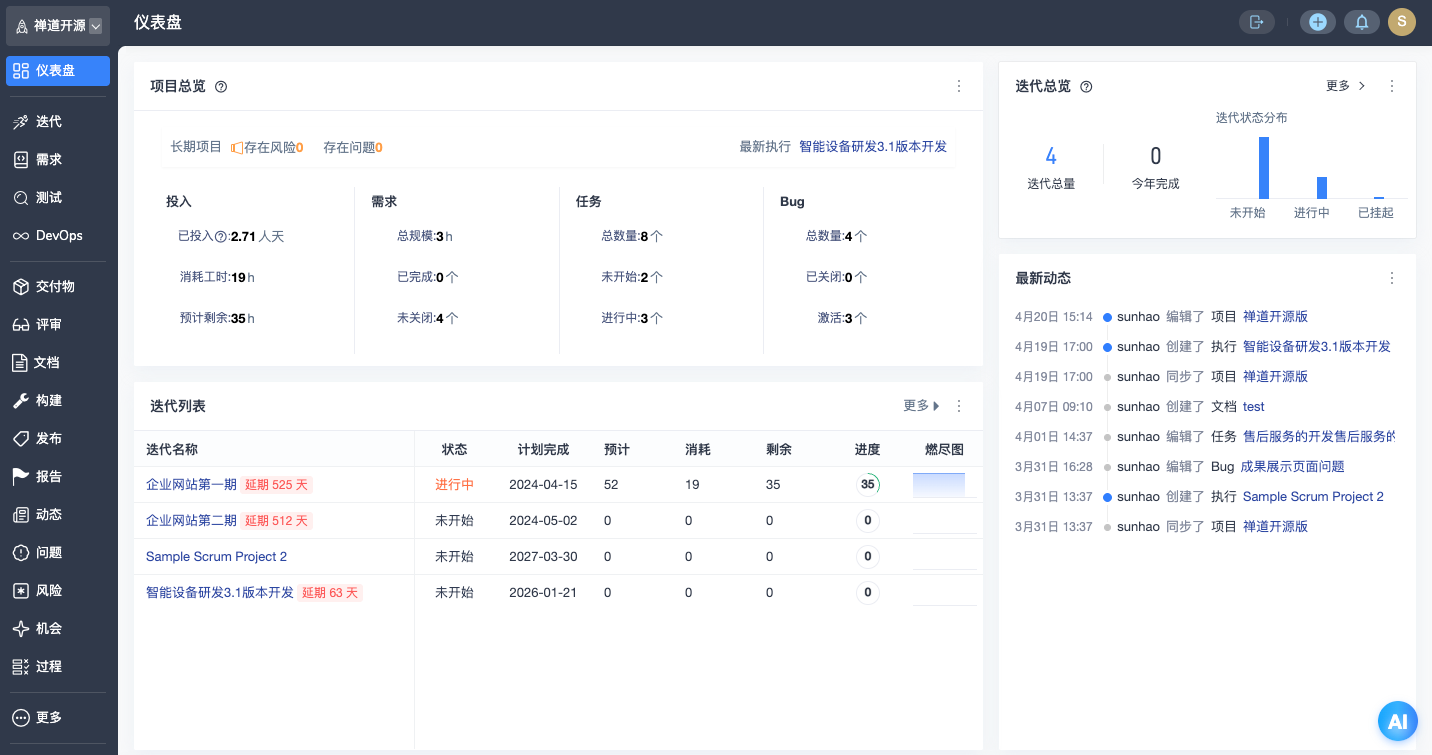Click the burndown chart for 企业网站第一期
Viewport: 1432px width, 755px height.
click(939, 485)
